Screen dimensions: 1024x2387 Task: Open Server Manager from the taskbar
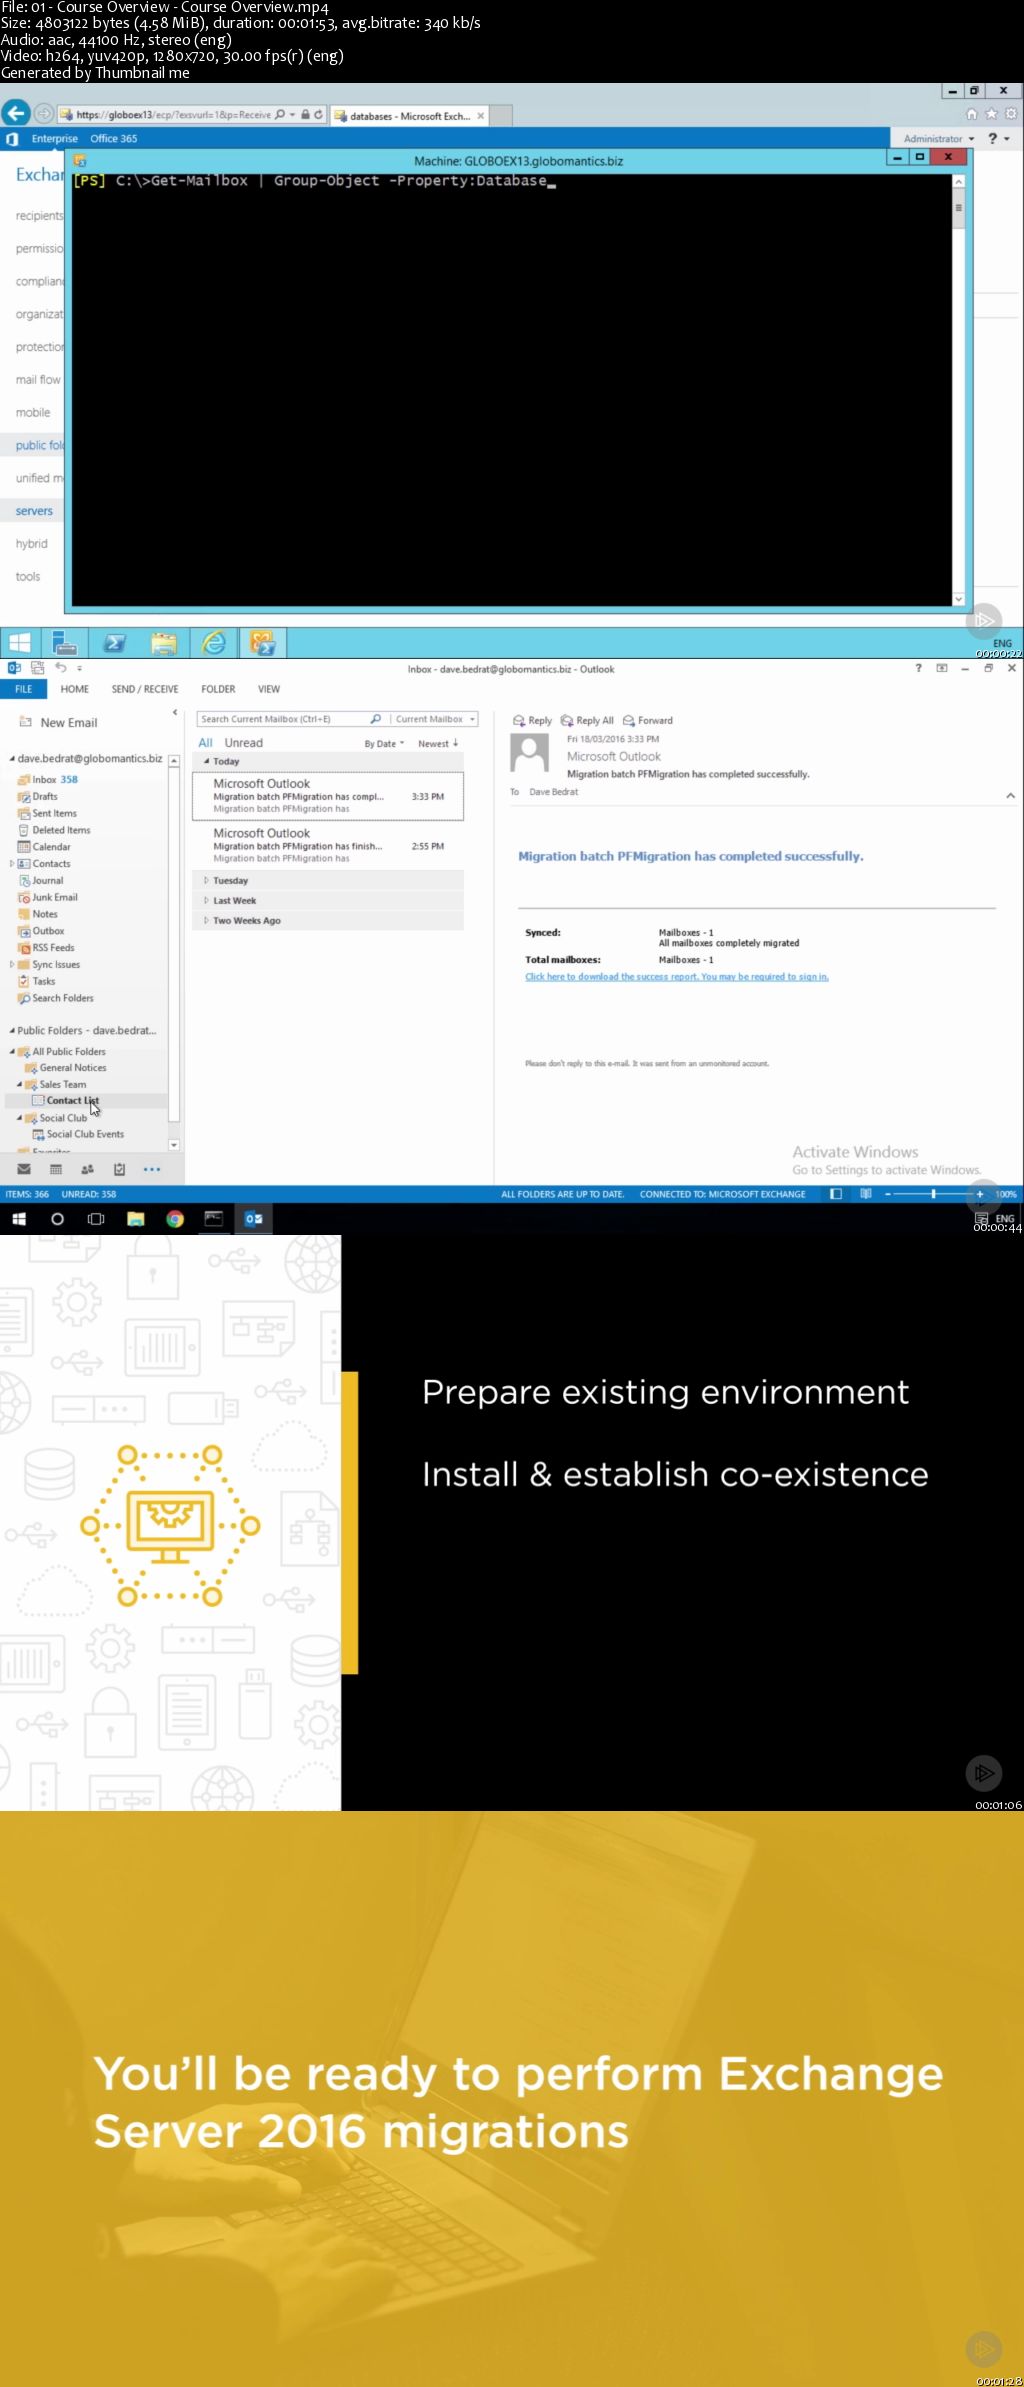coord(65,643)
